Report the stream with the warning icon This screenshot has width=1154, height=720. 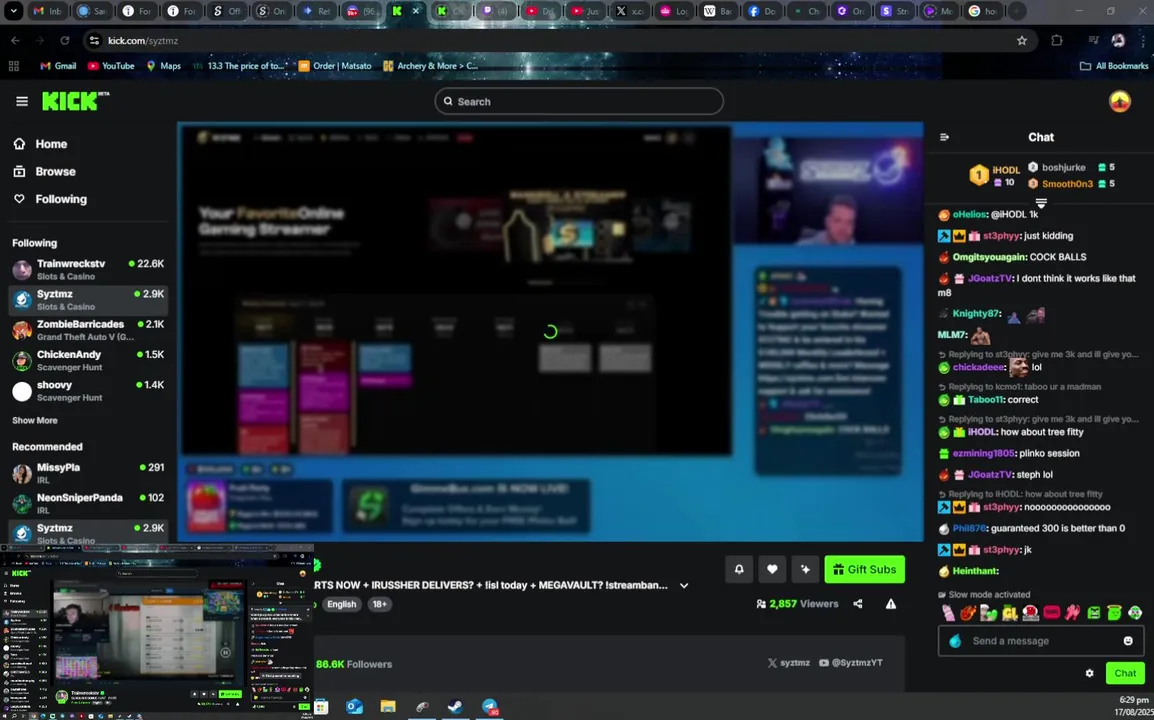coord(891,604)
